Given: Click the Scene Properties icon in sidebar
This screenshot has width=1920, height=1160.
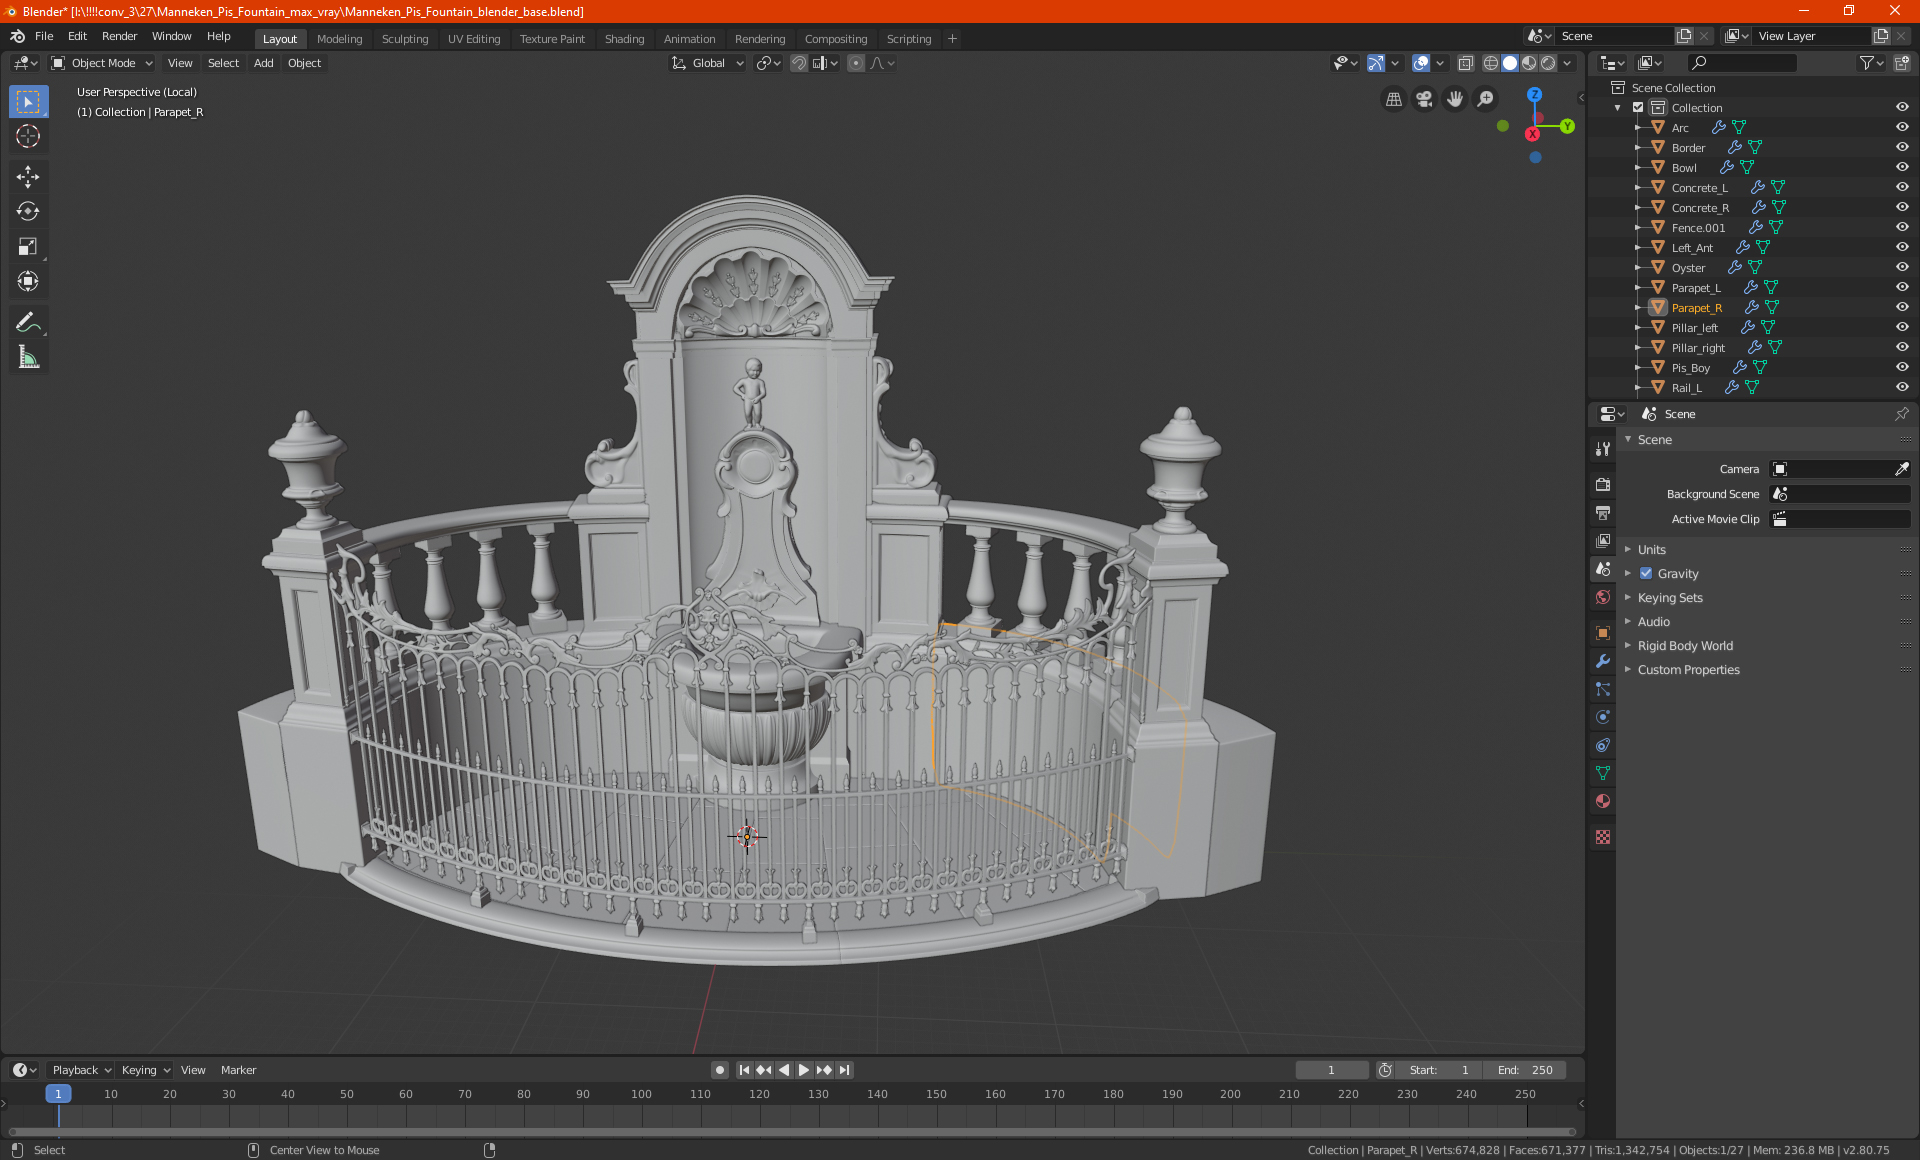Looking at the screenshot, I should coord(1605,568).
